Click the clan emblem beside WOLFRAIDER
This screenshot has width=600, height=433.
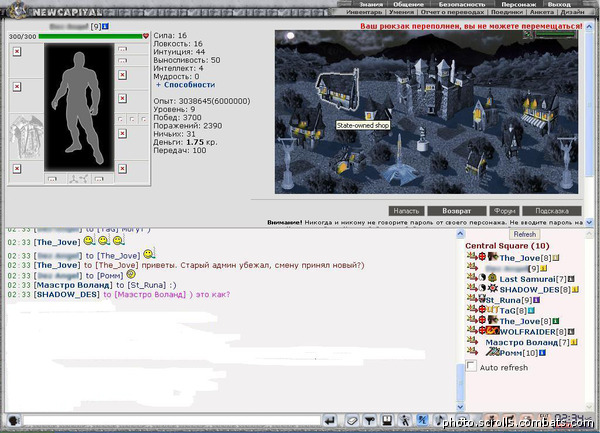click(x=493, y=330)
